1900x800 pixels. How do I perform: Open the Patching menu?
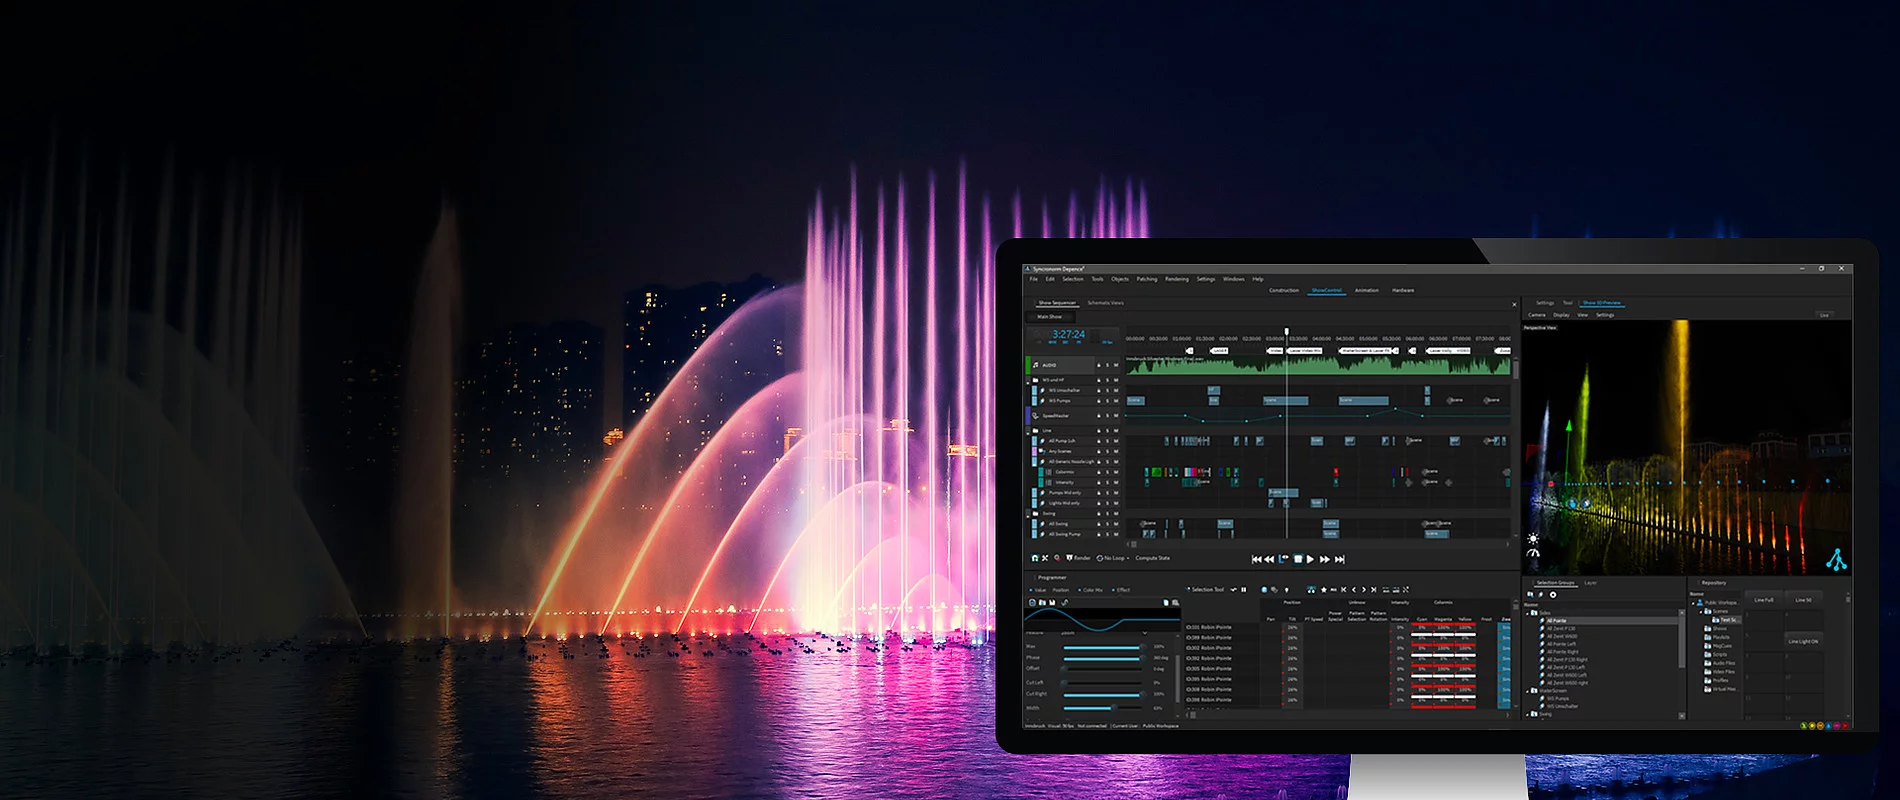1146,279
